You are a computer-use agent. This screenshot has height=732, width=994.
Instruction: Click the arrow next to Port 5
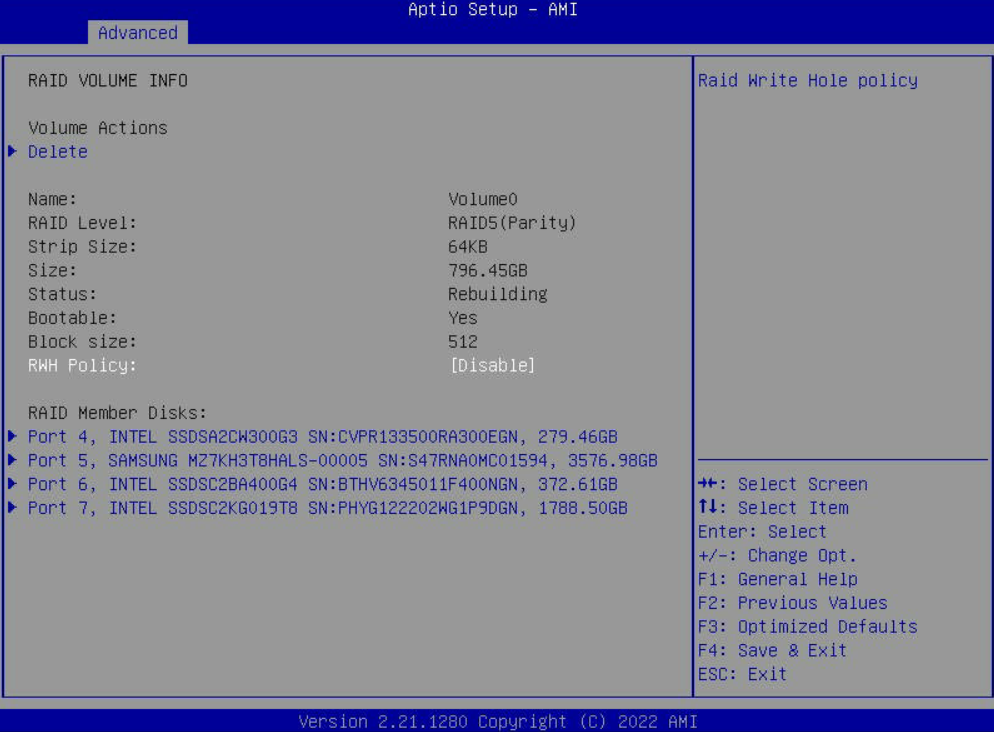pyautogui.click(x=12, y=460)
